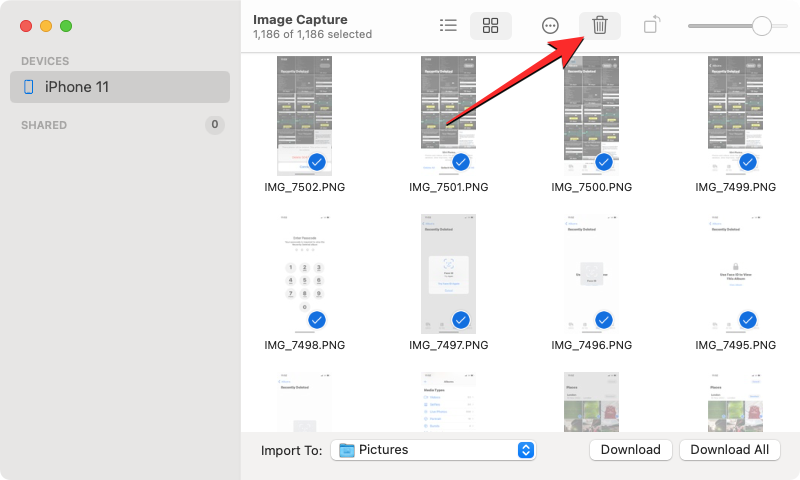Click the IMG_7497.PNG thumbnail

(x=448, y=272)
